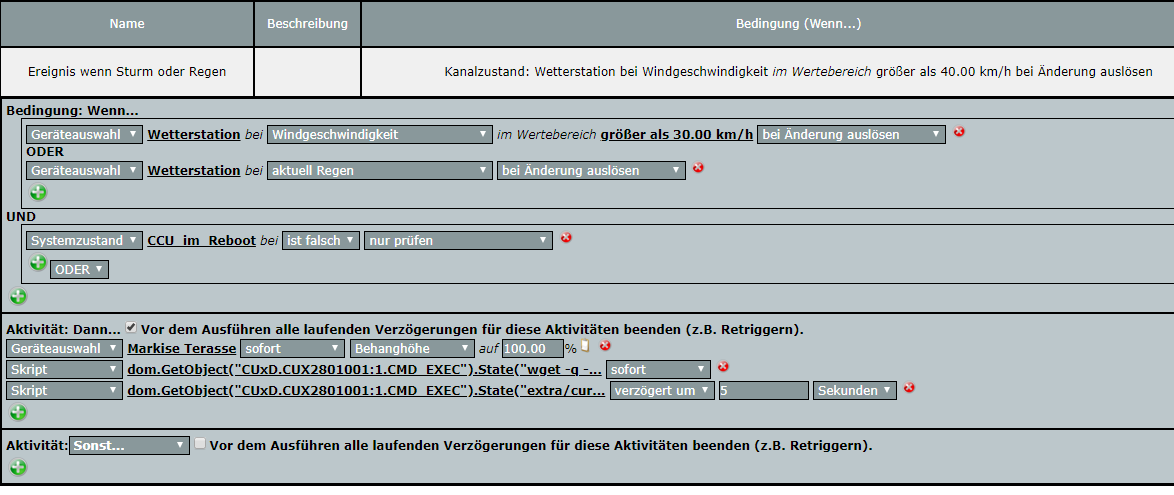The height and width of the screenshot is (495, 1174).
Task: Delete the CCU_im_Reboot condition
Action: [x=566, y=238]
